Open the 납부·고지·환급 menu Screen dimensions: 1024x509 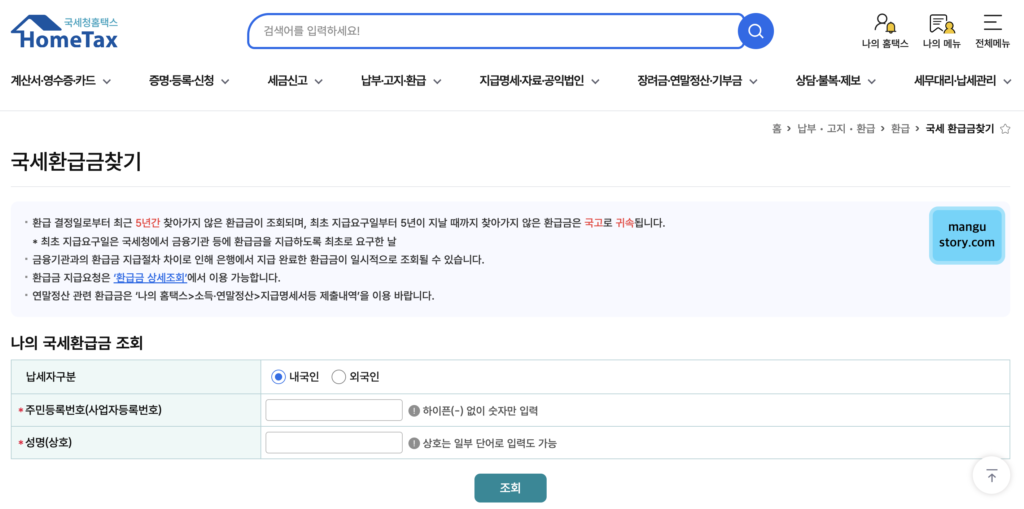(394, 81)
